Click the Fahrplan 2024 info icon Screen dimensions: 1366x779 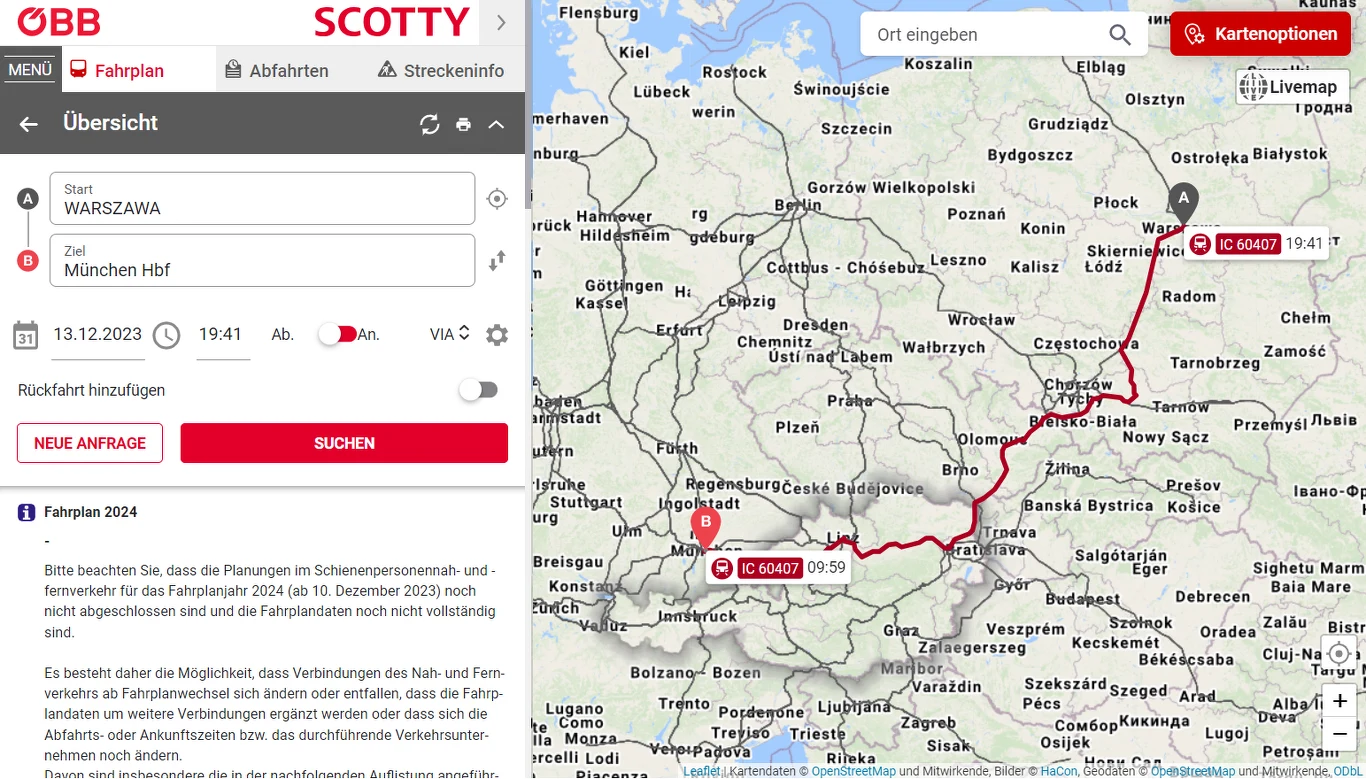click(x=27, y=512)
